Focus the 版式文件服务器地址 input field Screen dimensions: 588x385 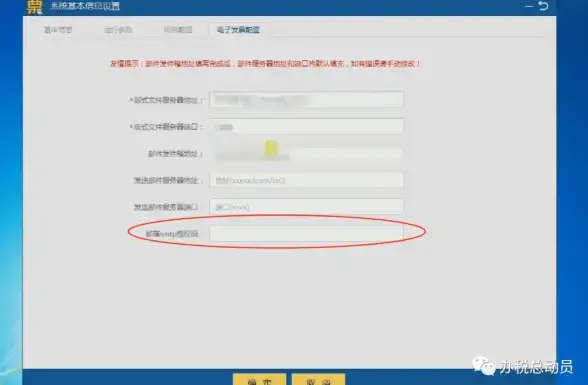[306, 99]
